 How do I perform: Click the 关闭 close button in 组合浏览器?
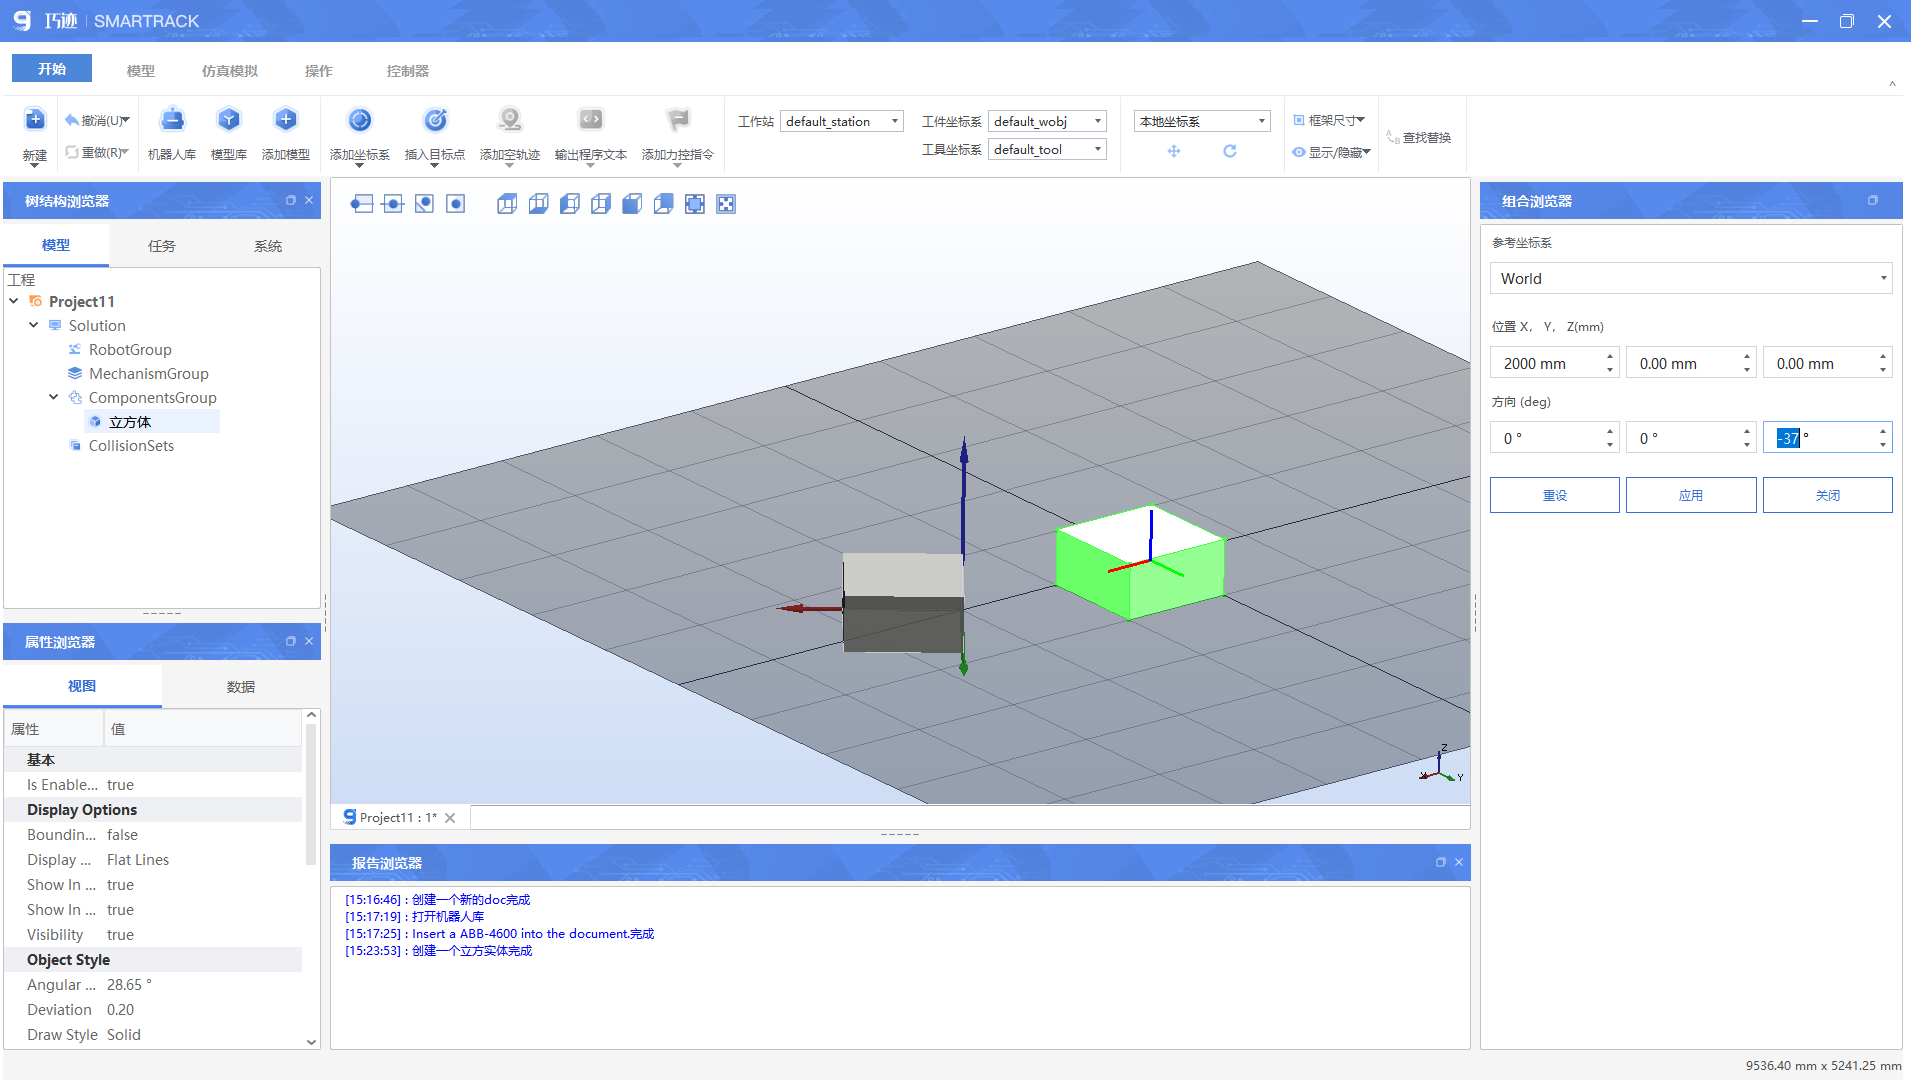(x=1828, y=495)
